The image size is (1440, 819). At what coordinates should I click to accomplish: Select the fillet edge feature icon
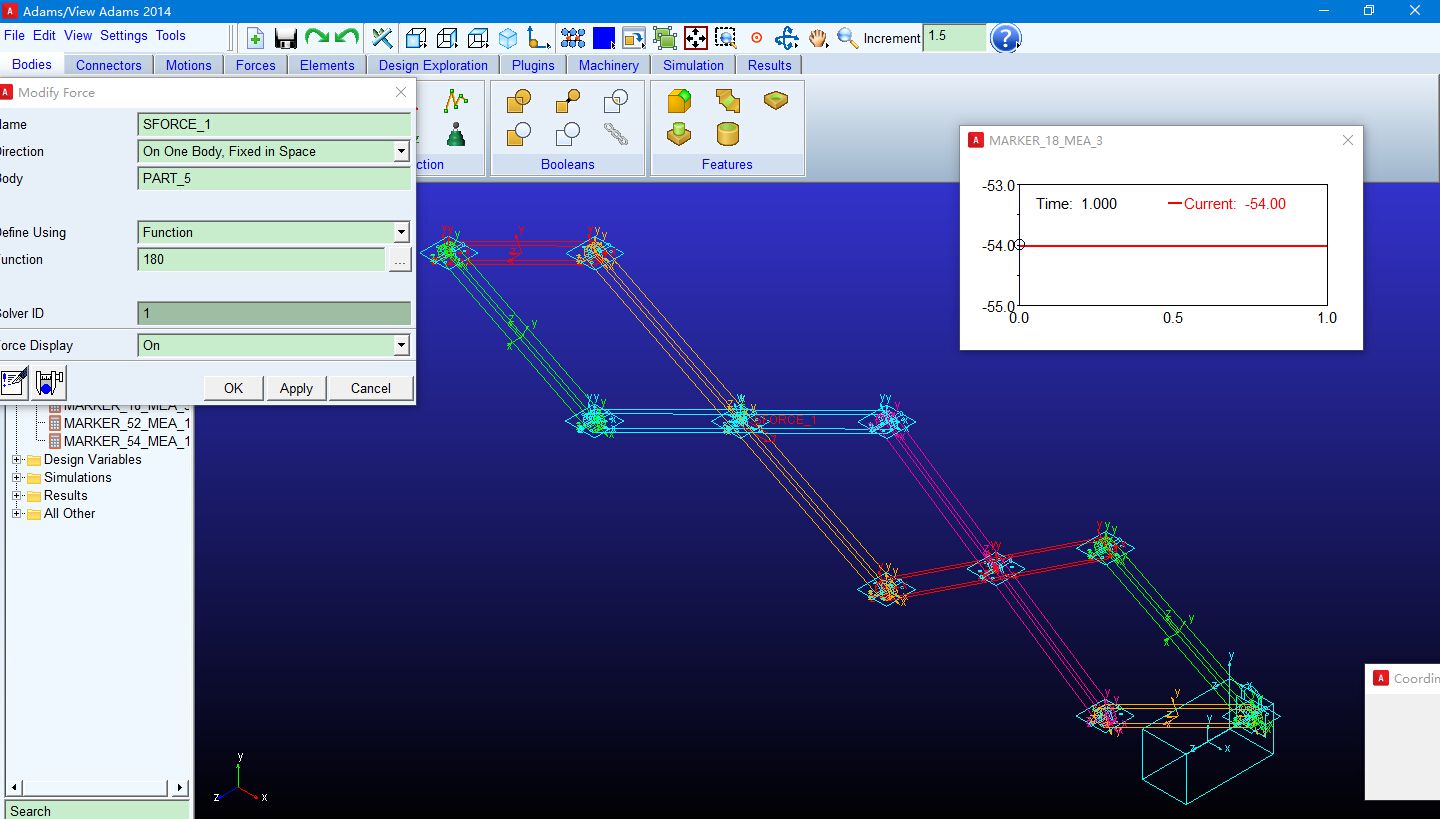tap(679, 101)
